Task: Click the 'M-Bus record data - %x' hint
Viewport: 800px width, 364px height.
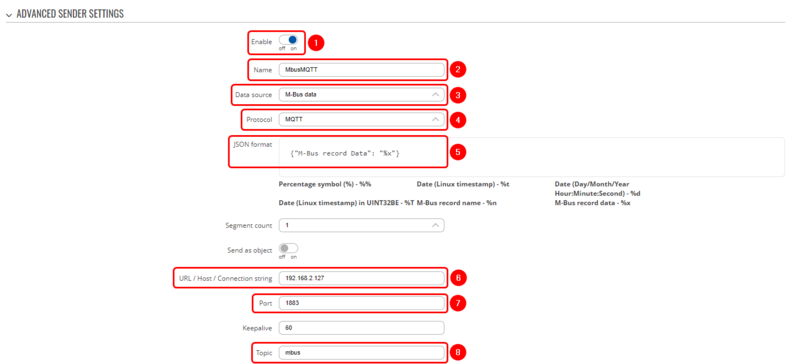Action: (592, 203)
